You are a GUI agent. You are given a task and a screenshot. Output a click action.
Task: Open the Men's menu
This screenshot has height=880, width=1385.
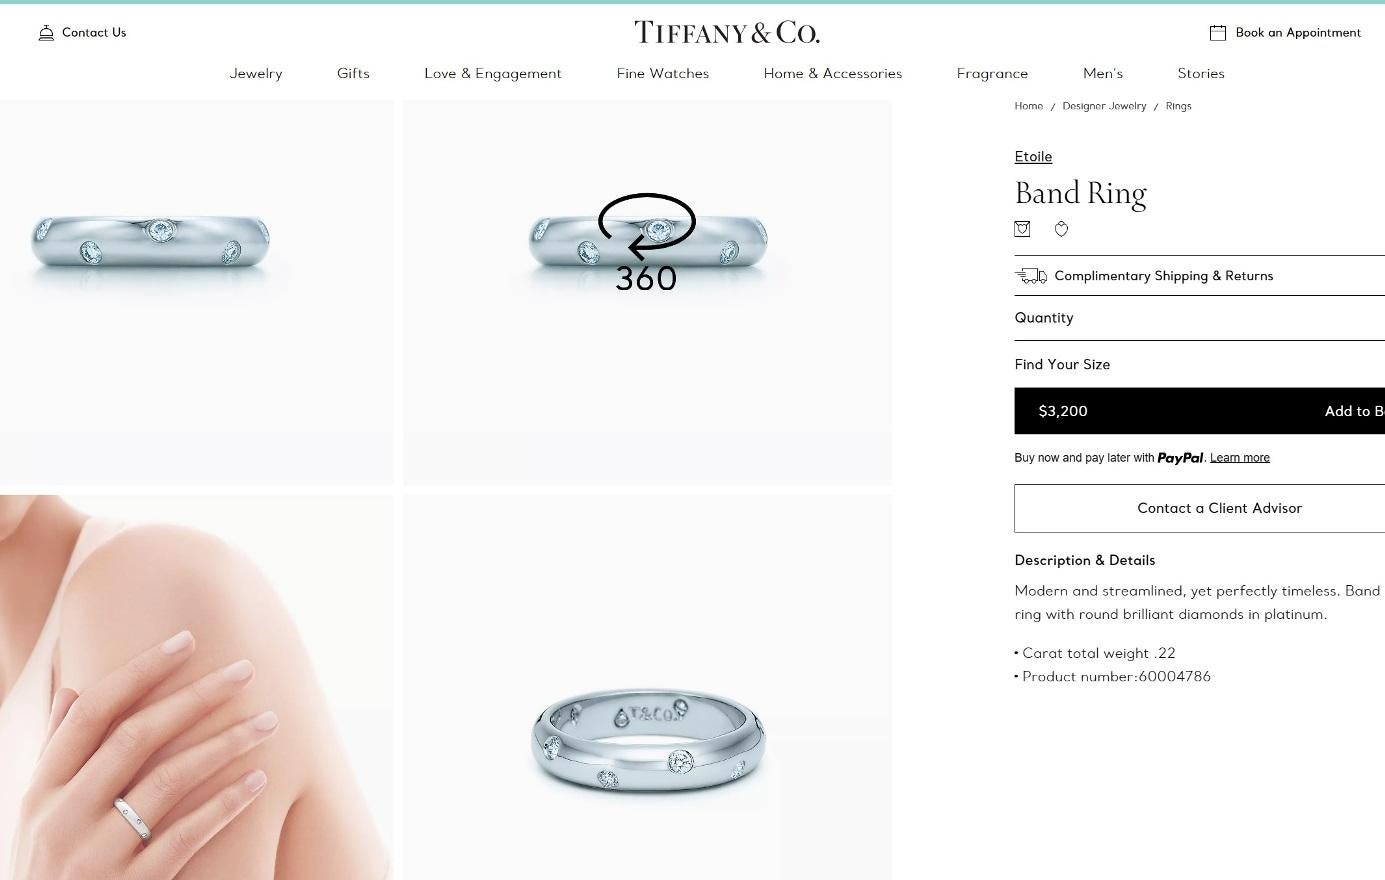(1103, 73)
